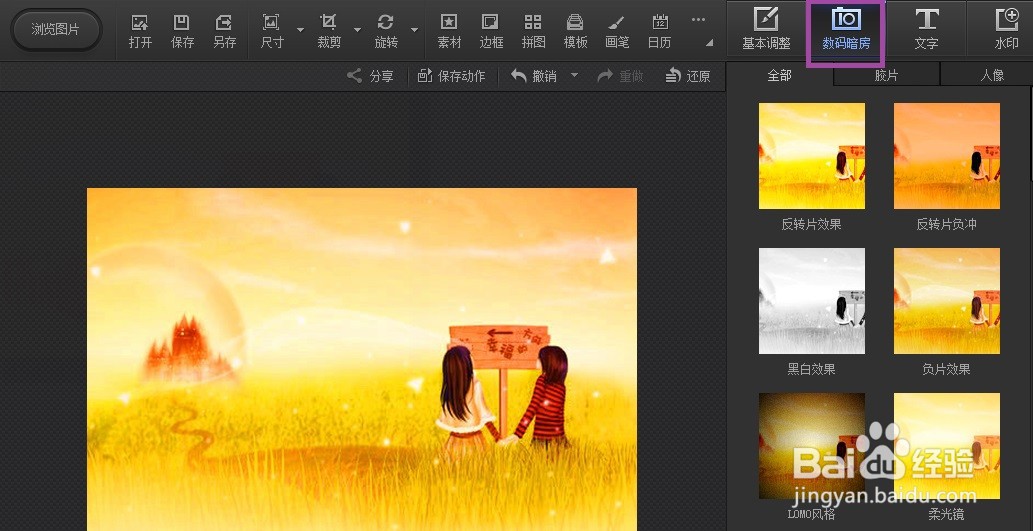Apply the 柔光镜 filter thumbnail
Image resolution: width=1033 pixels, height=531 pixels.
coord(947,446)
